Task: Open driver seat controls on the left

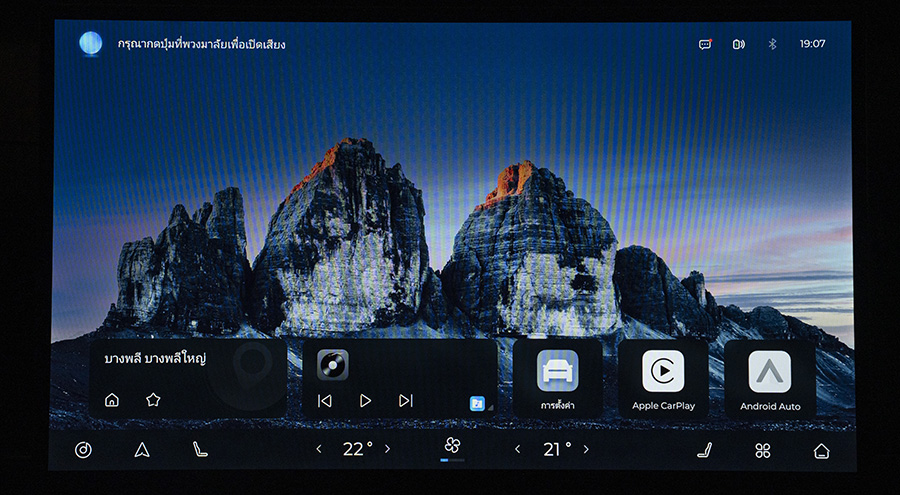Action: (200, 450)
